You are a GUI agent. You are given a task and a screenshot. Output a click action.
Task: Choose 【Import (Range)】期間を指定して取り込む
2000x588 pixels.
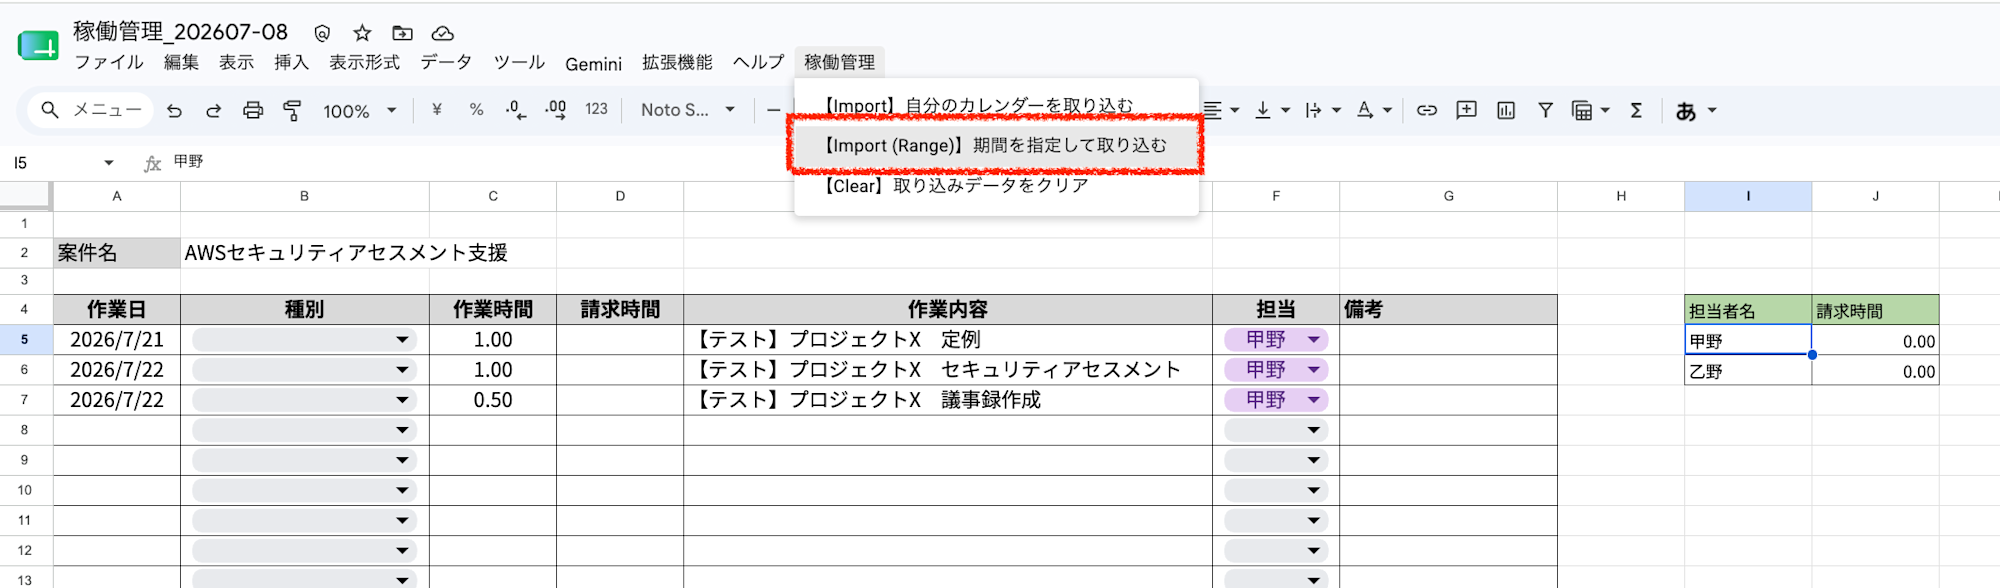coord(996,145)
